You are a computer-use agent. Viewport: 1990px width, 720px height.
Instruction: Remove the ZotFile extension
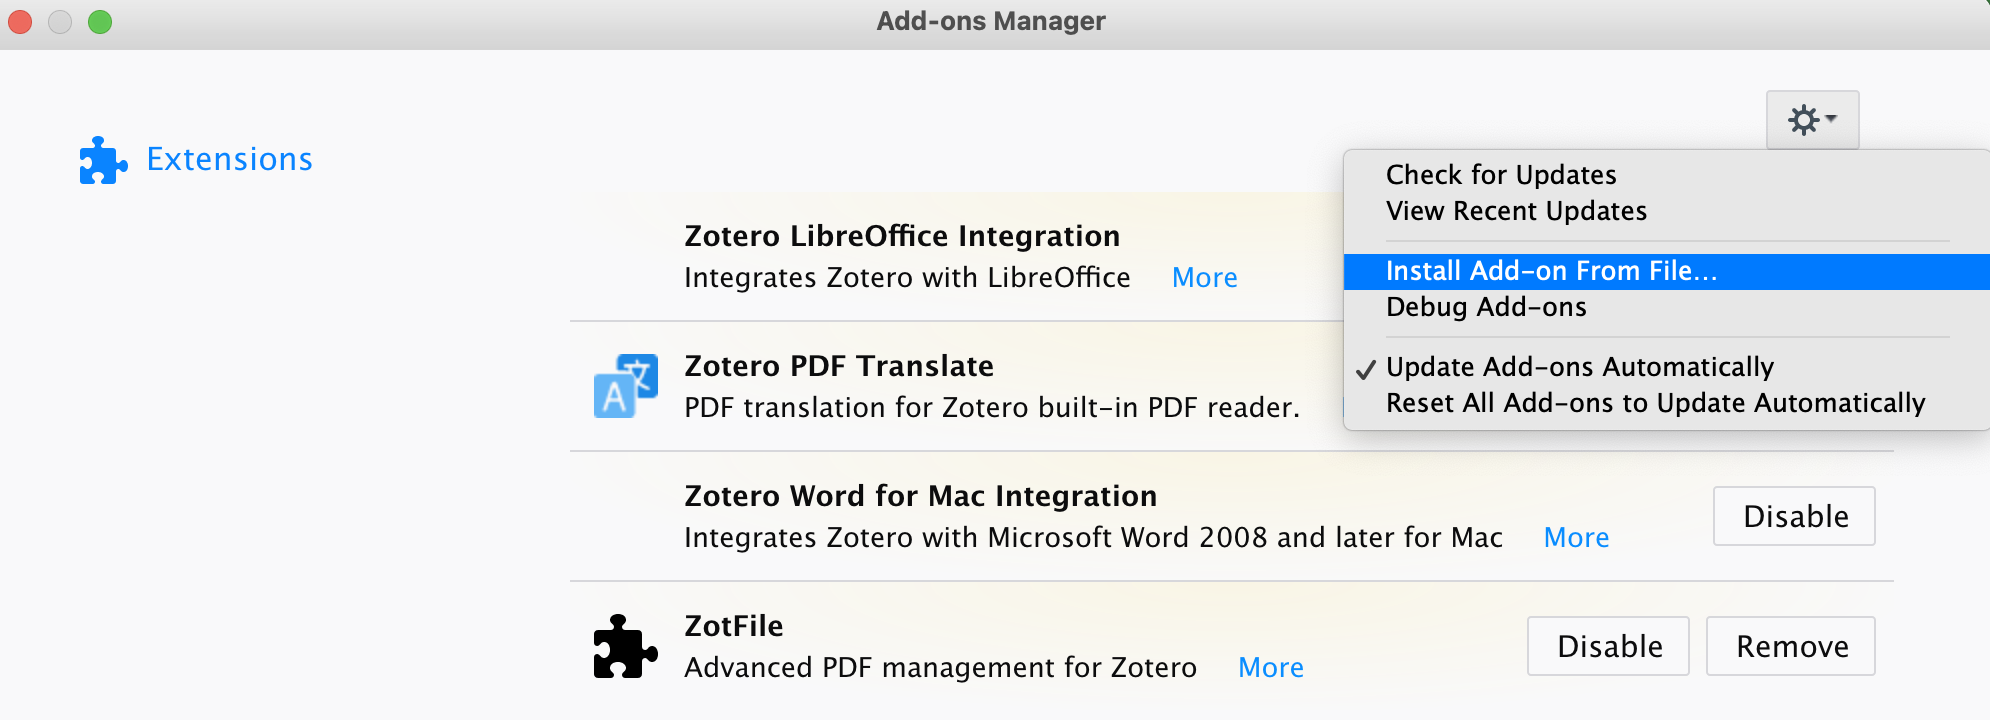tap(1791, 646)
